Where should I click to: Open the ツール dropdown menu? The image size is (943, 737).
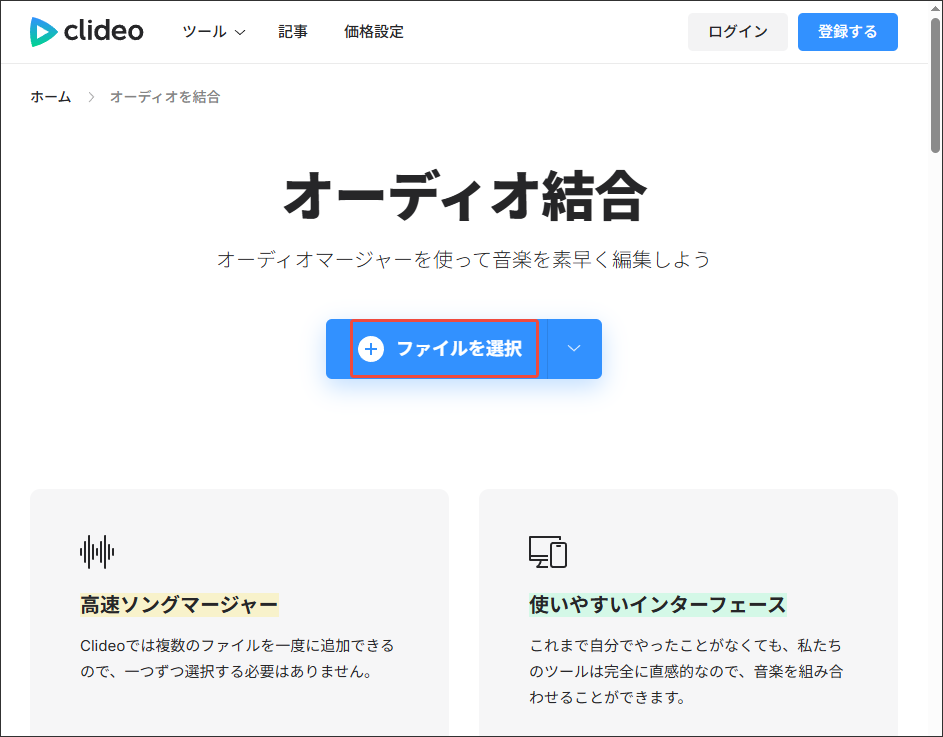point(213,31)
